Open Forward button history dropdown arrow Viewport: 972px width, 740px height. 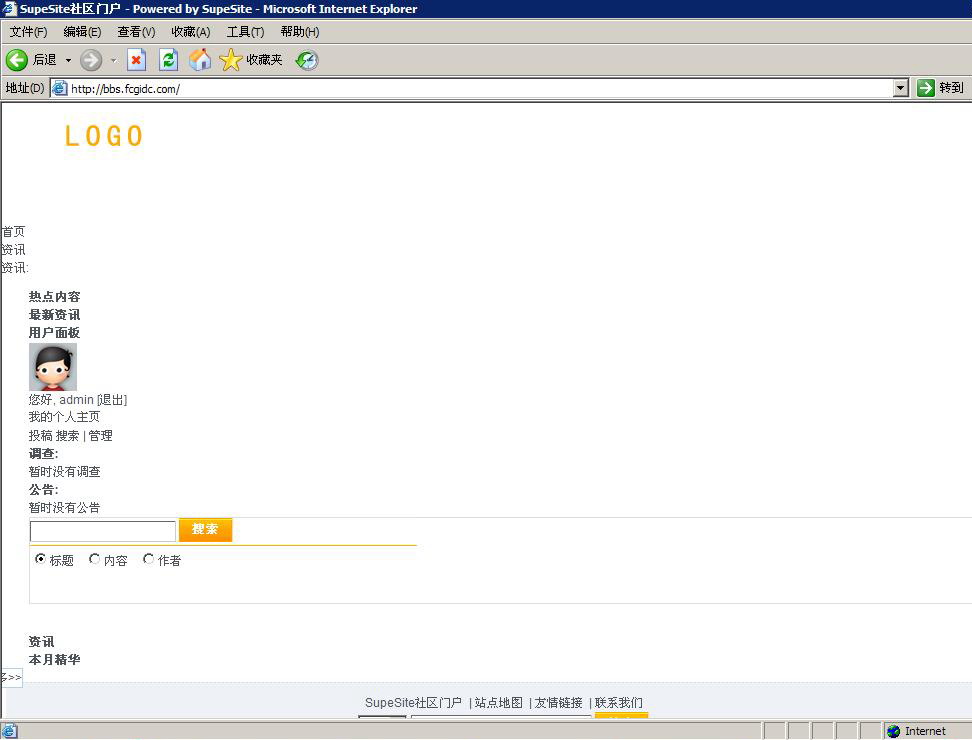click(113, 60)
